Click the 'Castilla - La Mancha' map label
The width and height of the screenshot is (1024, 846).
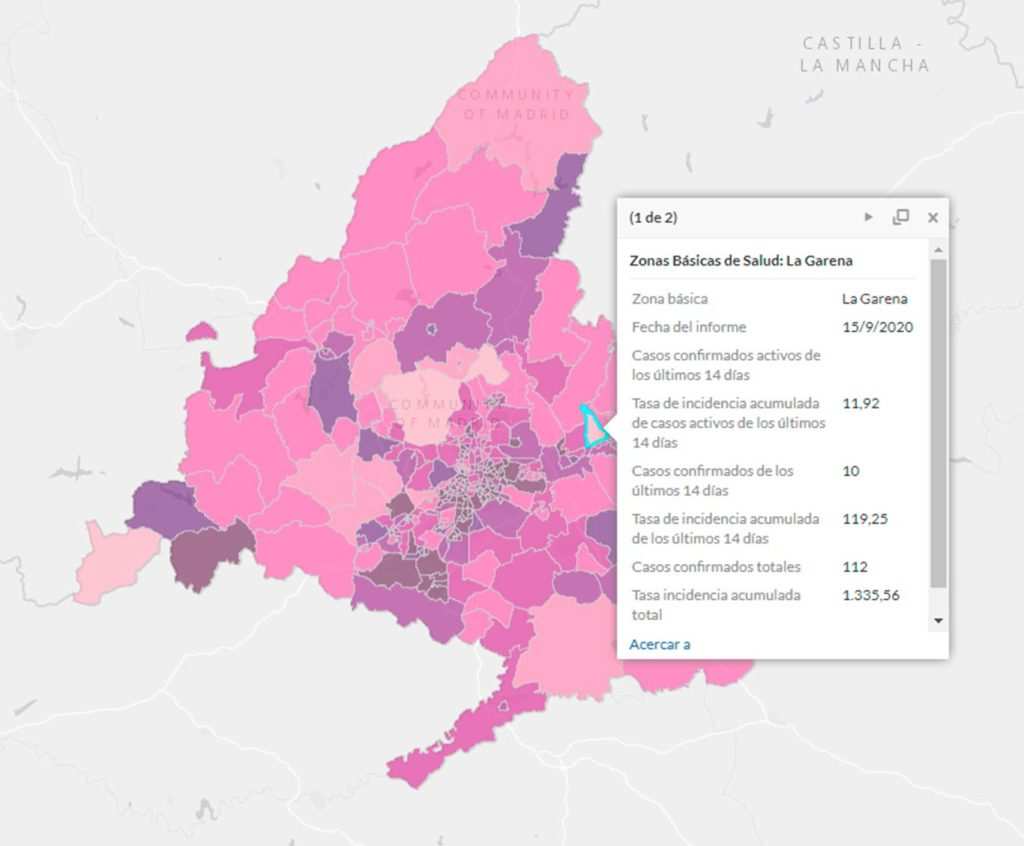tap(865, 54)
